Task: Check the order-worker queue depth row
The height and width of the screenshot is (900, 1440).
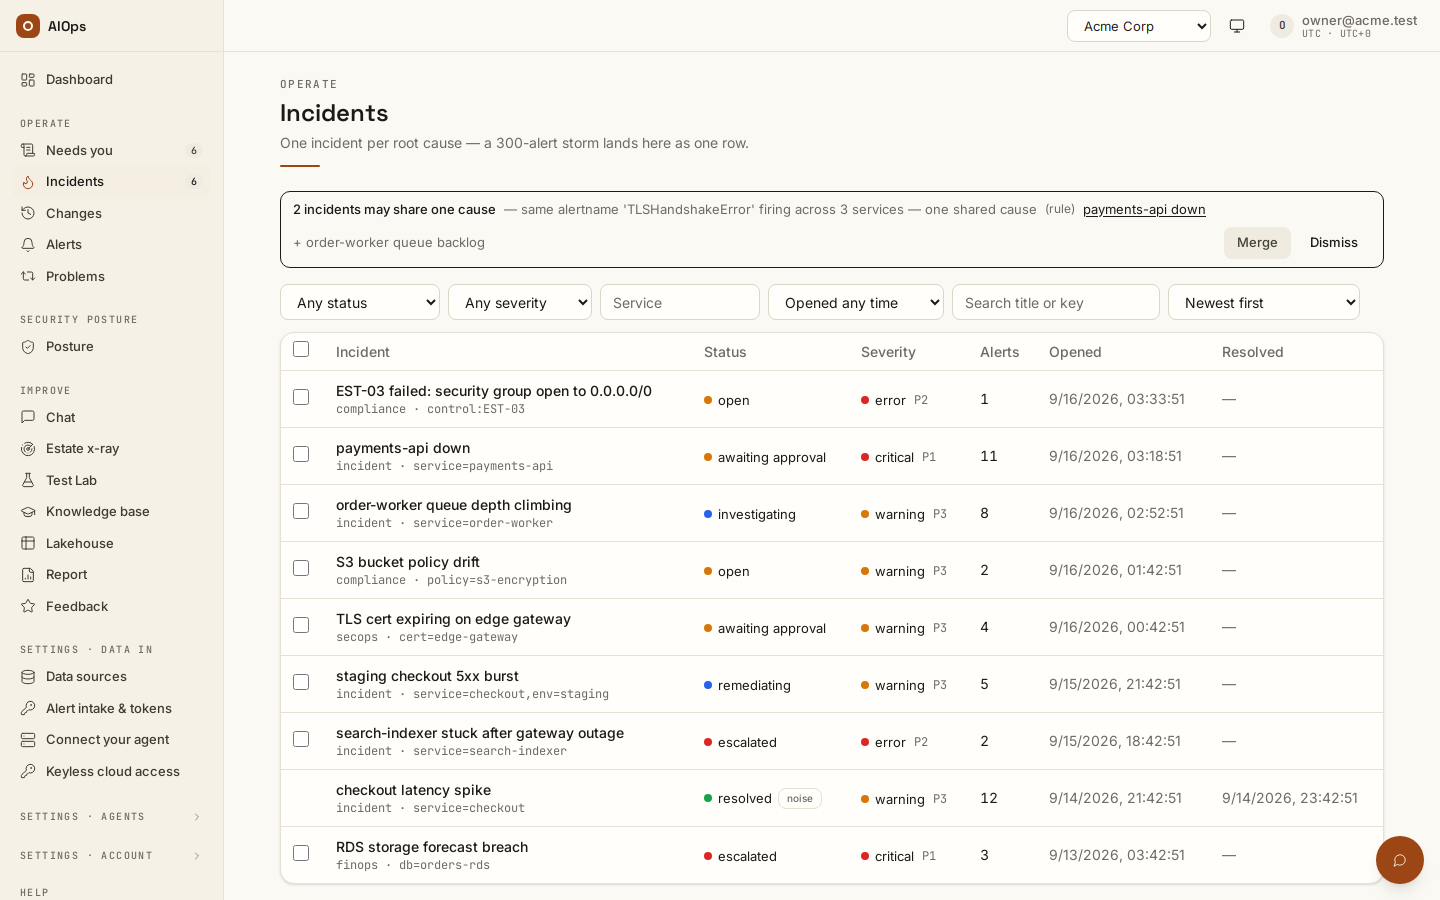Action: tap(301, 511)
